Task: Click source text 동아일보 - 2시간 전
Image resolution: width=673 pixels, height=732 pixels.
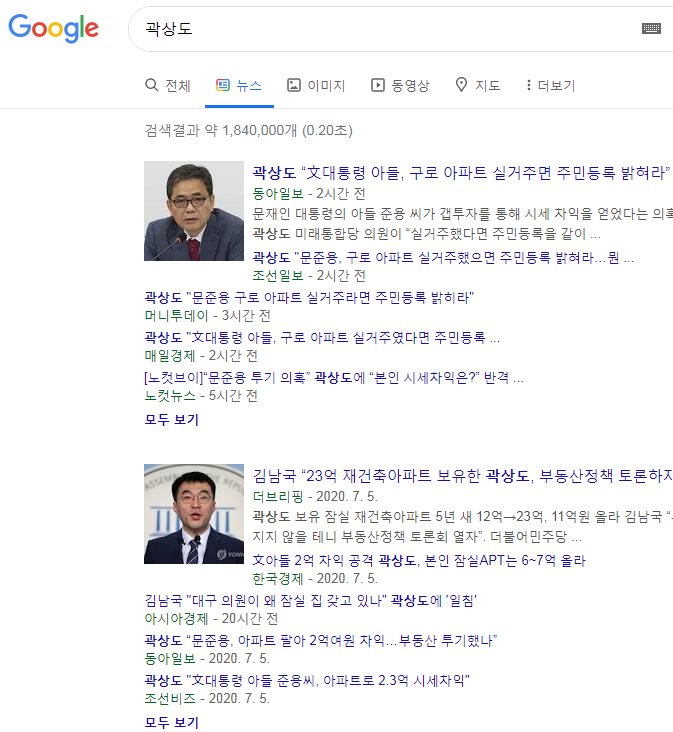Action: click(x=308, y=193)
